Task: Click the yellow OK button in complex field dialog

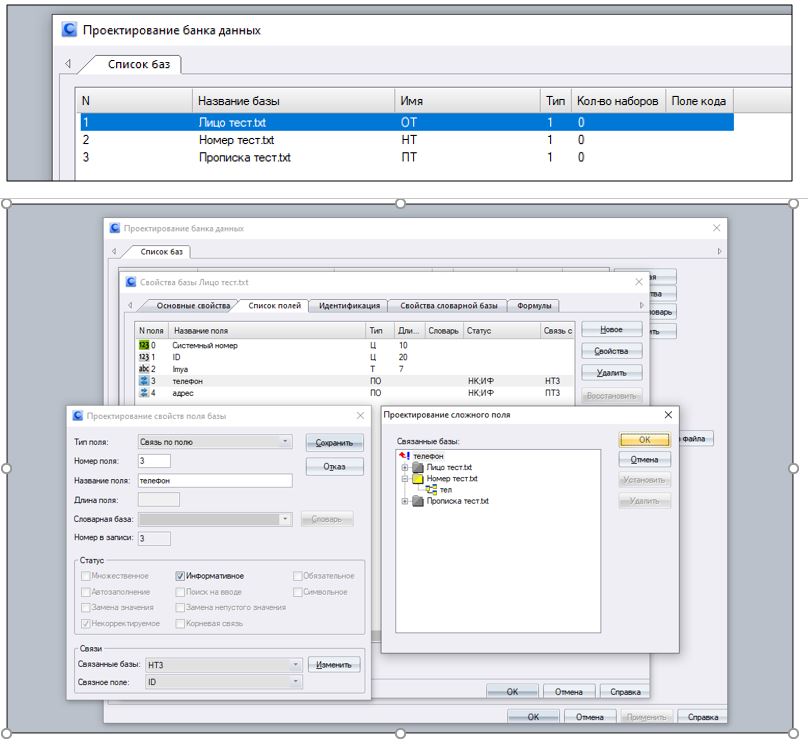Action: 645,439
